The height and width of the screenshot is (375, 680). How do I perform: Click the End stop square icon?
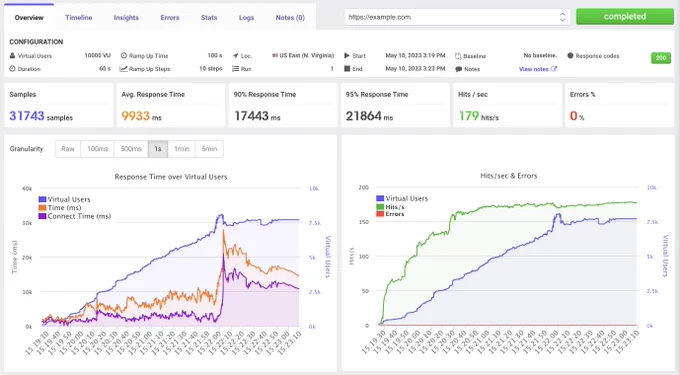pos(347,68)
